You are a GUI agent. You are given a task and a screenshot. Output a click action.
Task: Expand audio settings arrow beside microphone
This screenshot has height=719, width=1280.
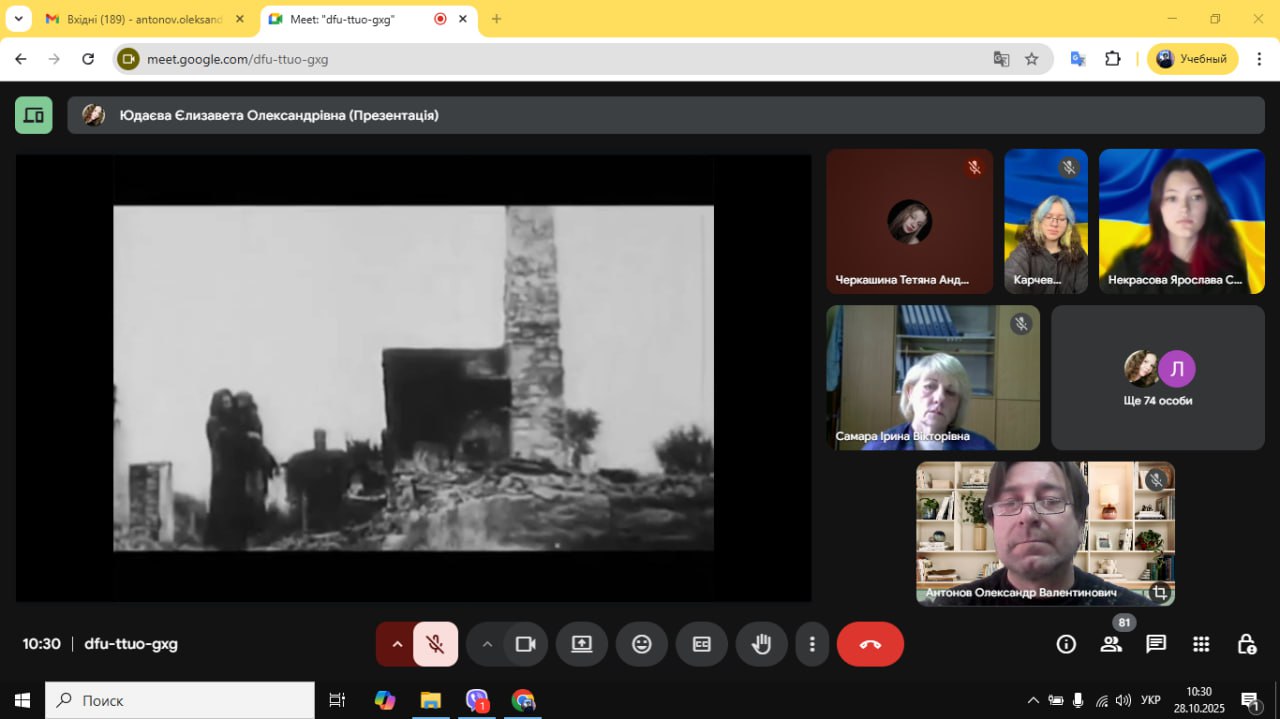pyautogui.click(x=397, y=644)
